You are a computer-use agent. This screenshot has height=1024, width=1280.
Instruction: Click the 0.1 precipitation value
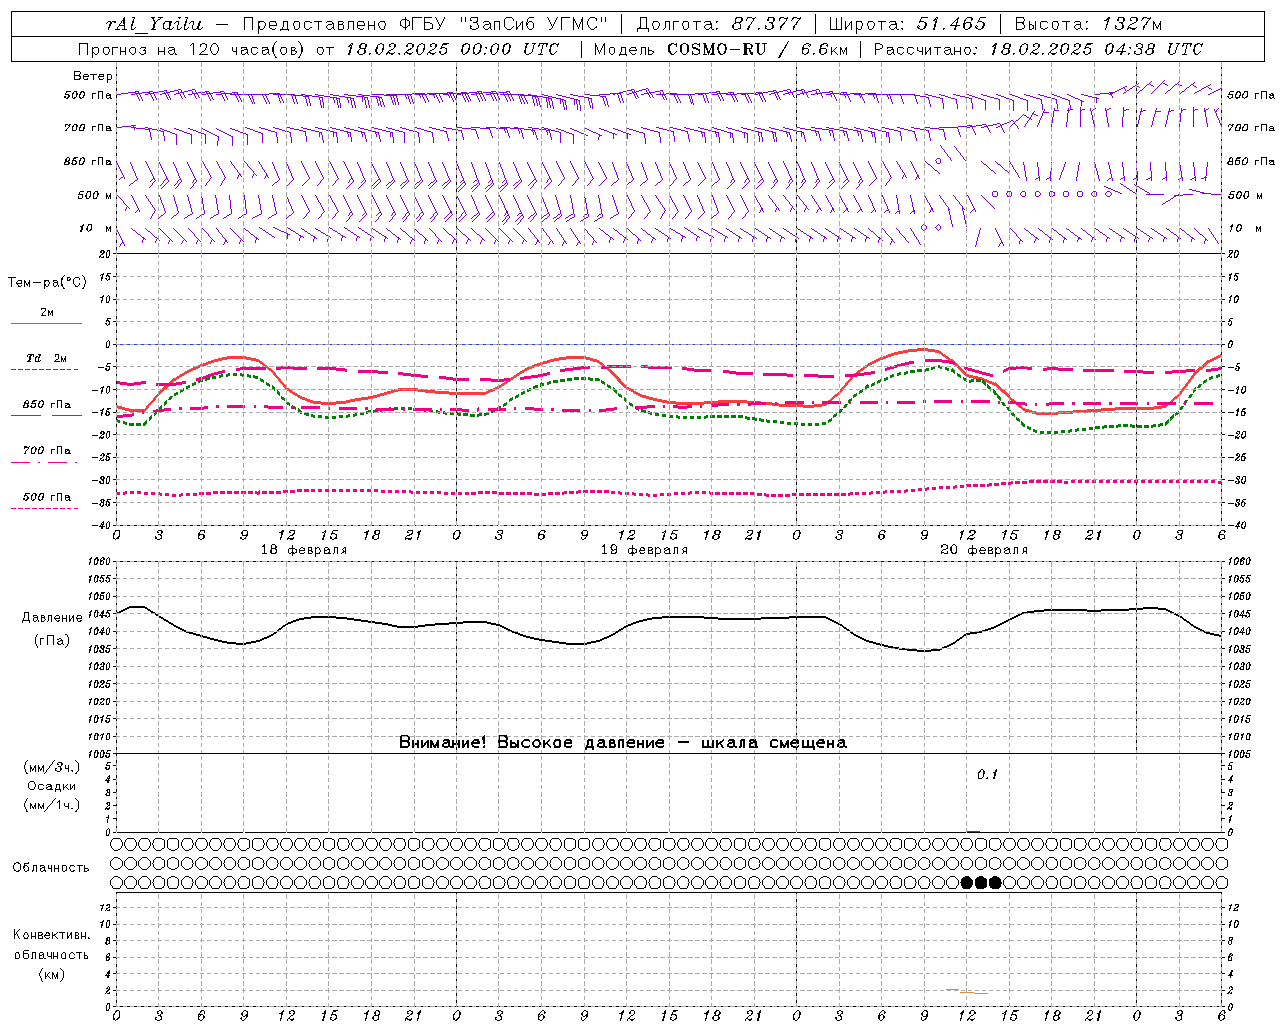pyautogui.click(x=987, y=775)
